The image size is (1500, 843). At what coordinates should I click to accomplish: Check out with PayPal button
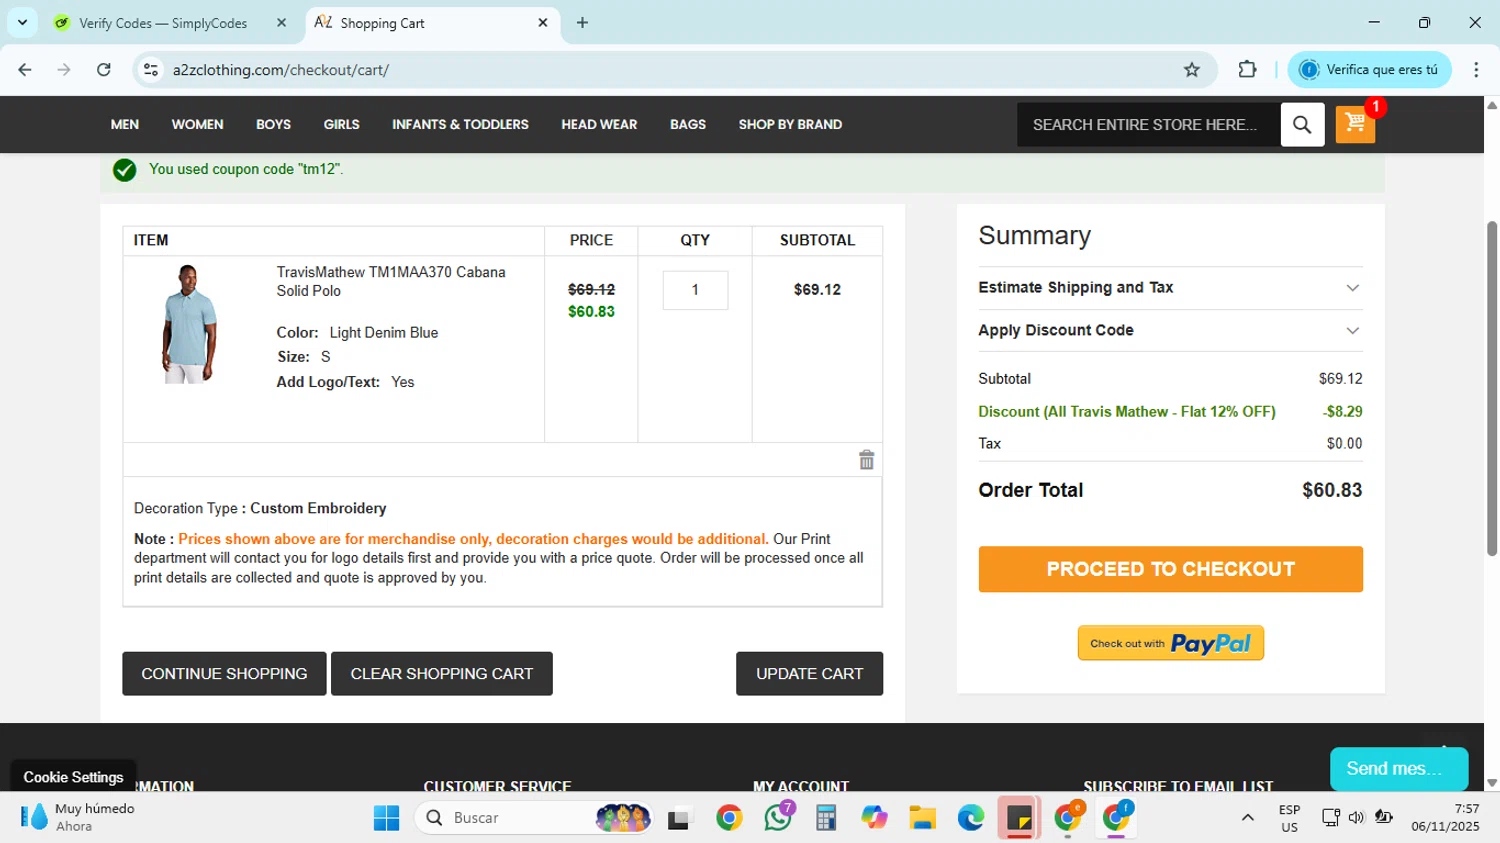pos(1170,643)
